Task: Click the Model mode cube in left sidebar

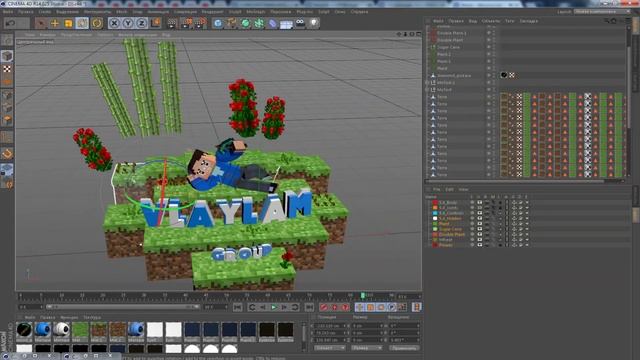Action: click(7, 56)
